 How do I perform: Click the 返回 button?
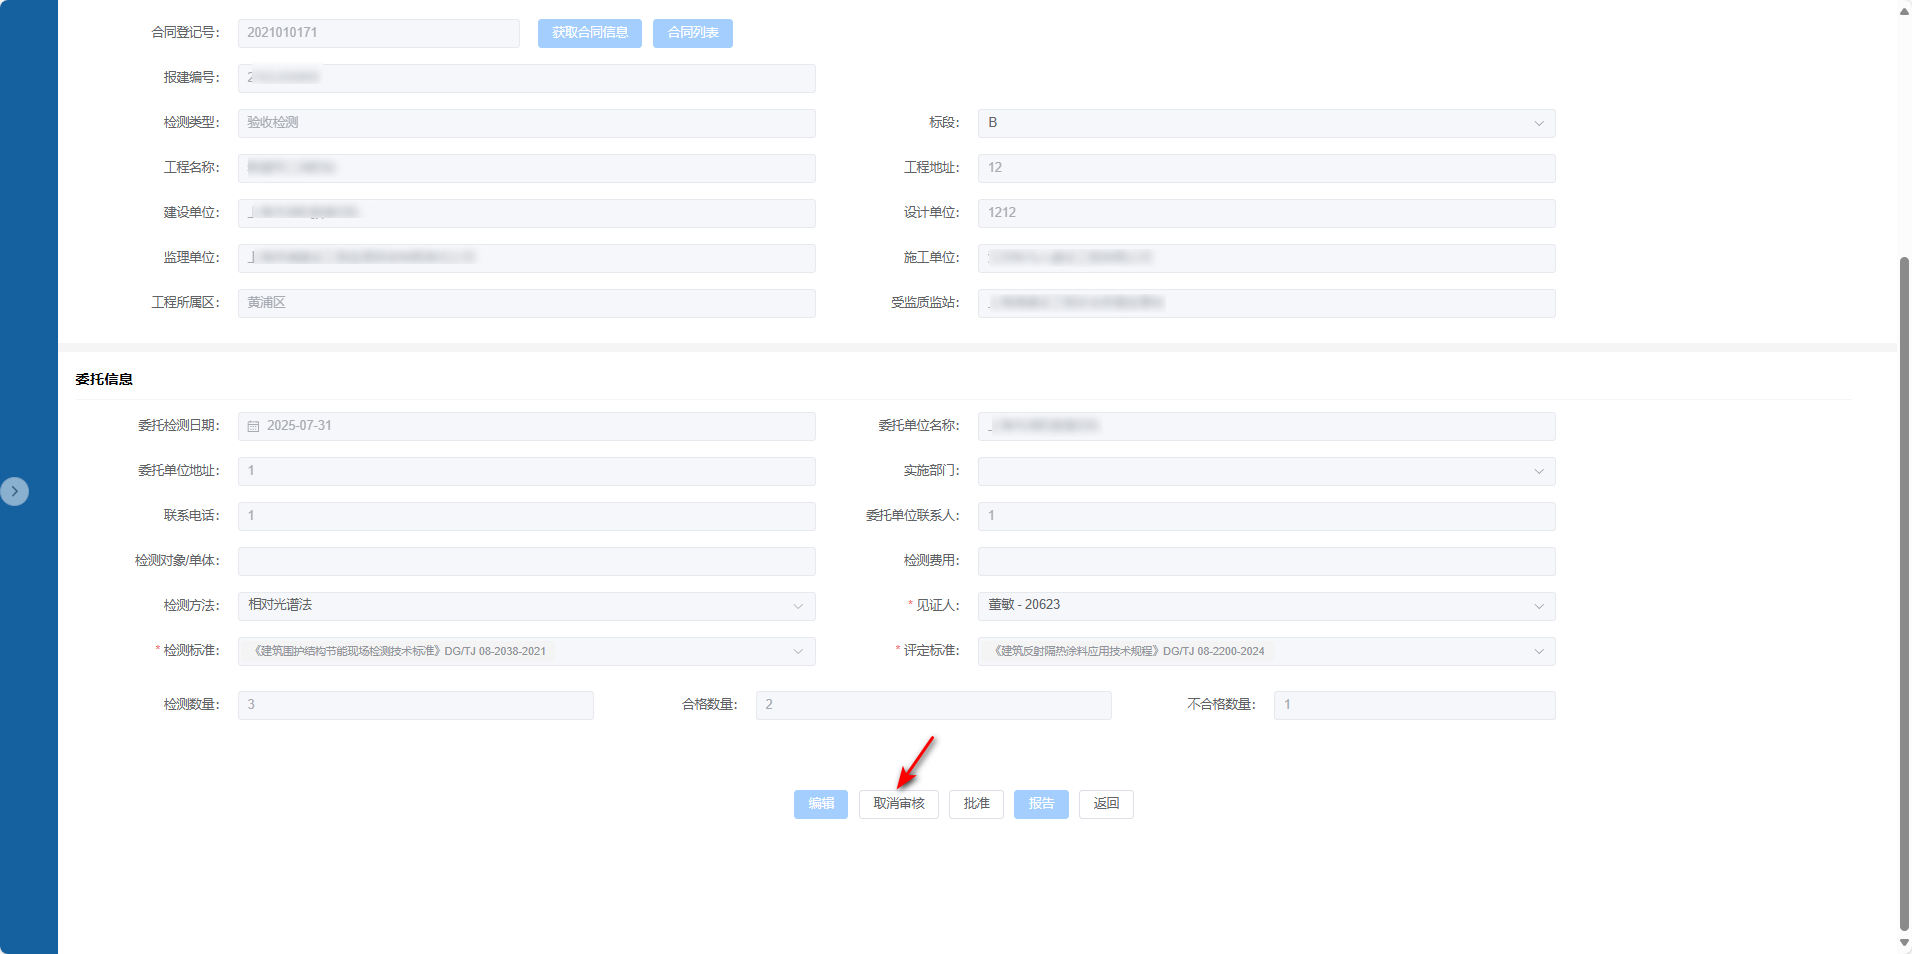pos(1106,804)
